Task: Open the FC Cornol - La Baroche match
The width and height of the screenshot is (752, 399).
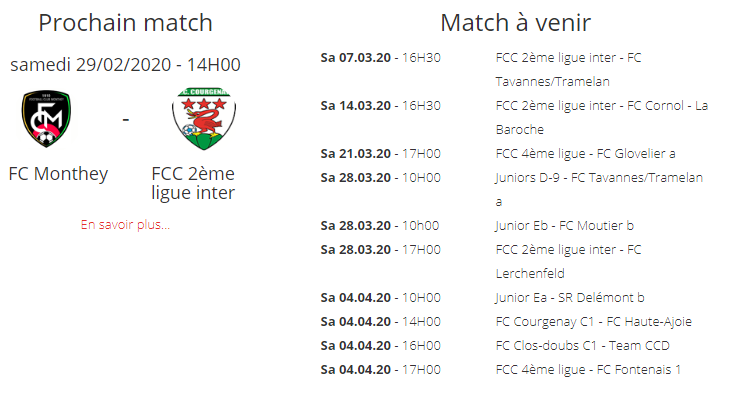Action: point(602,117)
